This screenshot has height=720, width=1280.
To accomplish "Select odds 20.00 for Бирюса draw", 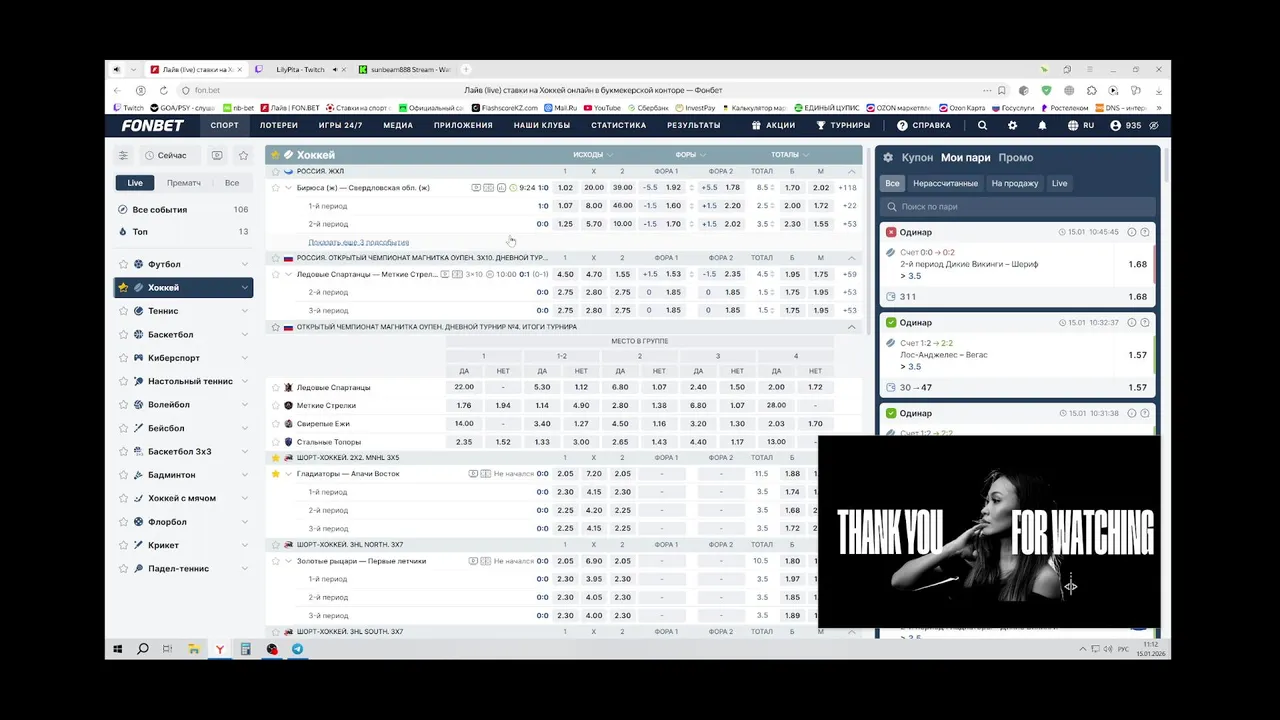I will (x=594, y=188).
